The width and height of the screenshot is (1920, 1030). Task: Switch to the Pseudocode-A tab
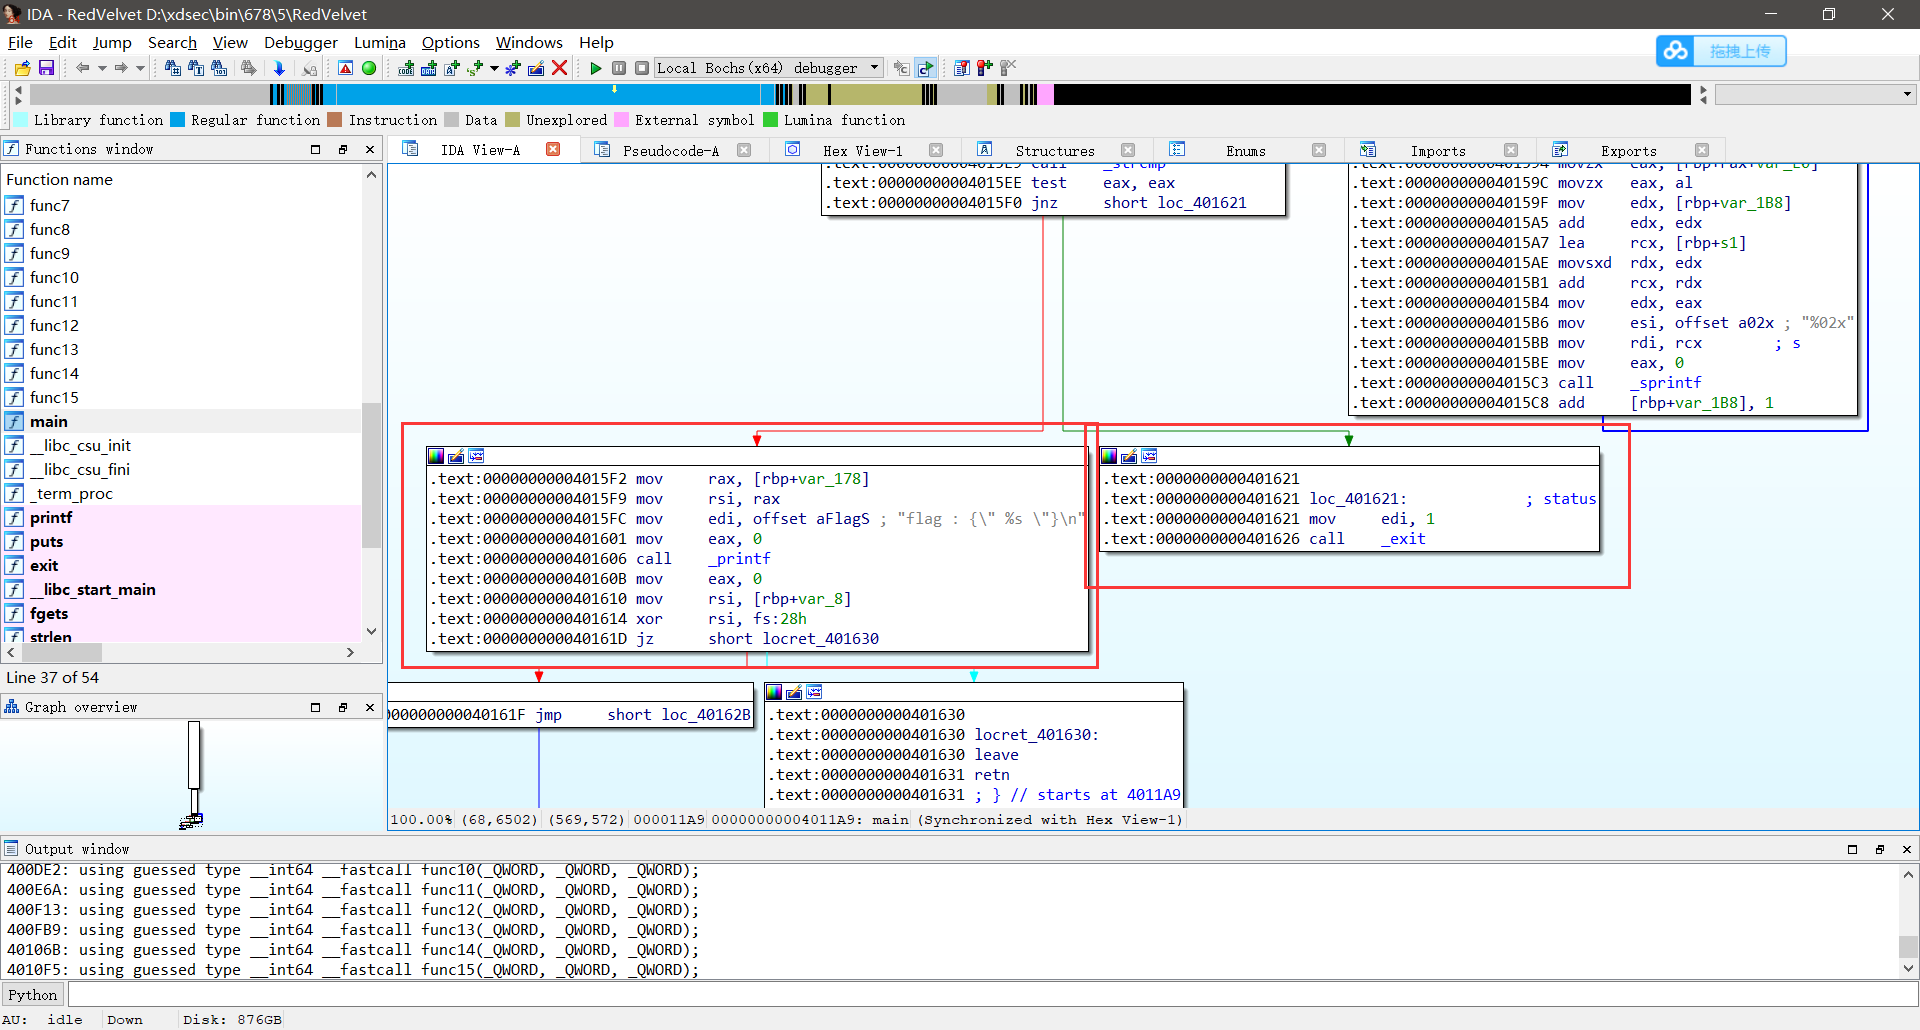click(670, 150)
